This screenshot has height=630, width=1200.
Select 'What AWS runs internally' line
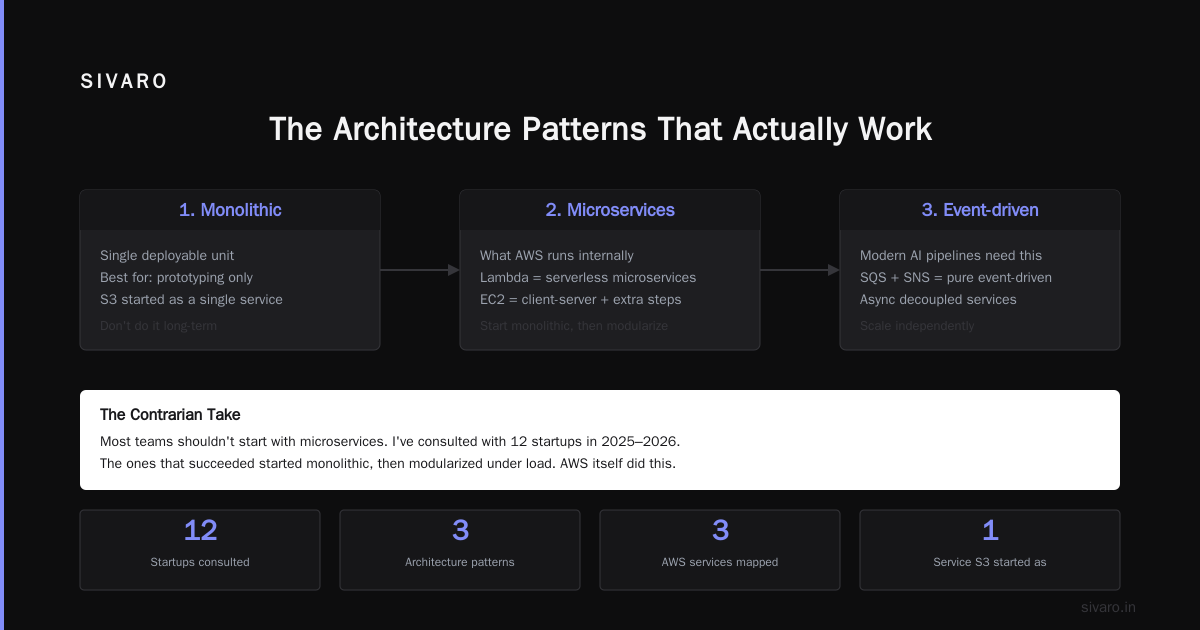click(x=557, y=255)
